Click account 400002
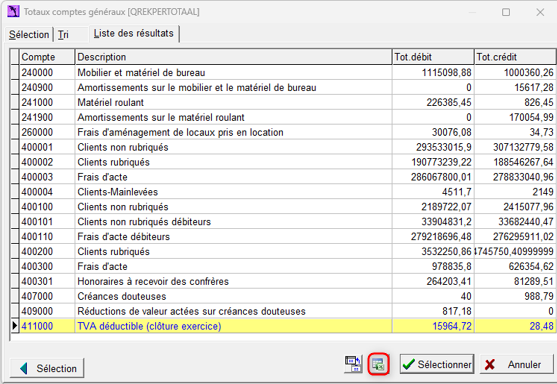 tap(47, 162)
